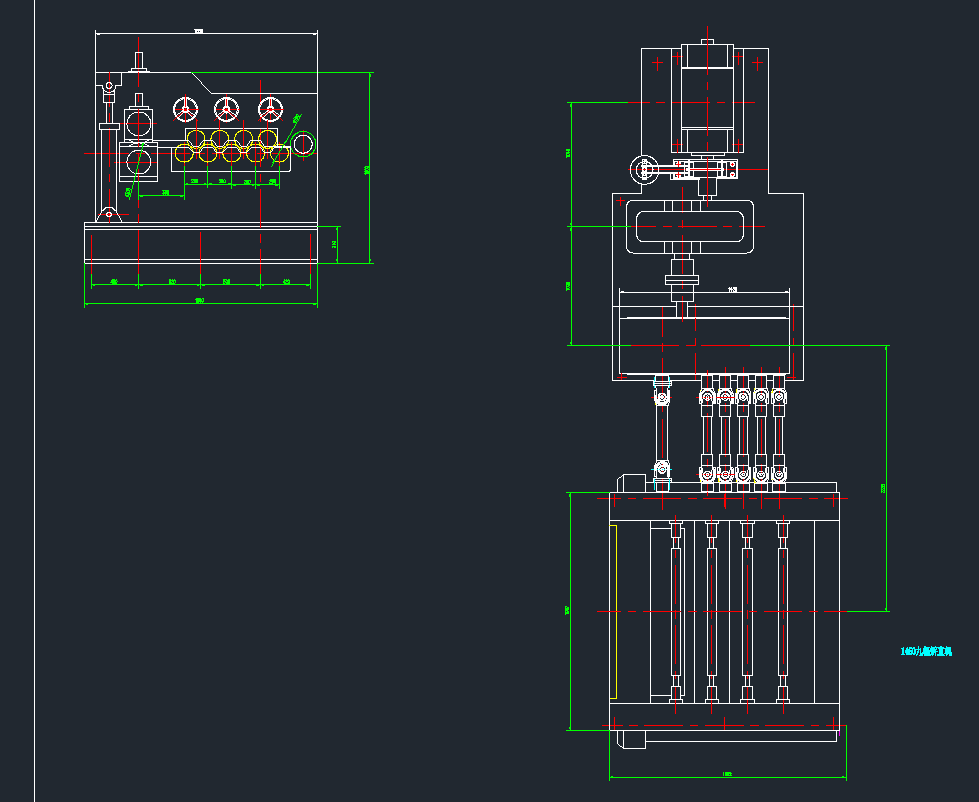Select the vertical hydraulic cylinder in the side view
The height and width of the screenshot is (802, 979).
[x=109, y=165]
